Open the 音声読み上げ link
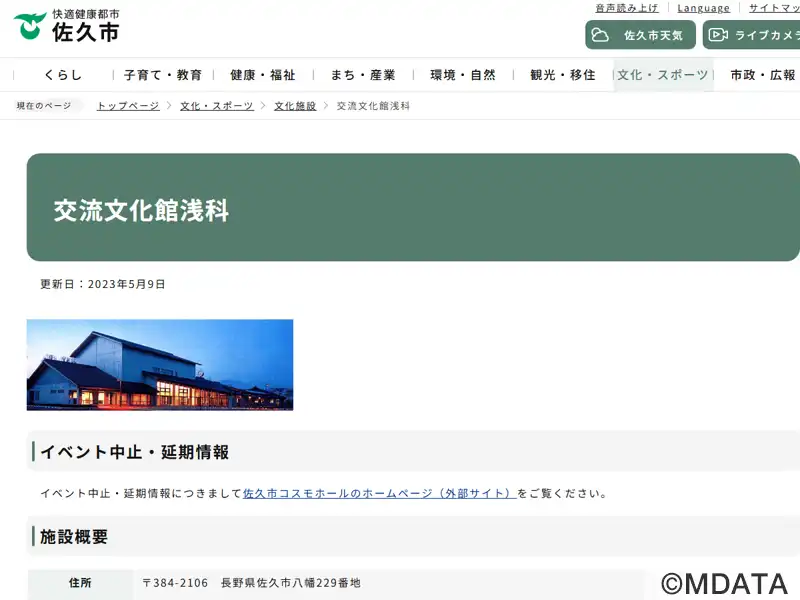This screenshot has width=800, height=600. [x=627, y=8]
